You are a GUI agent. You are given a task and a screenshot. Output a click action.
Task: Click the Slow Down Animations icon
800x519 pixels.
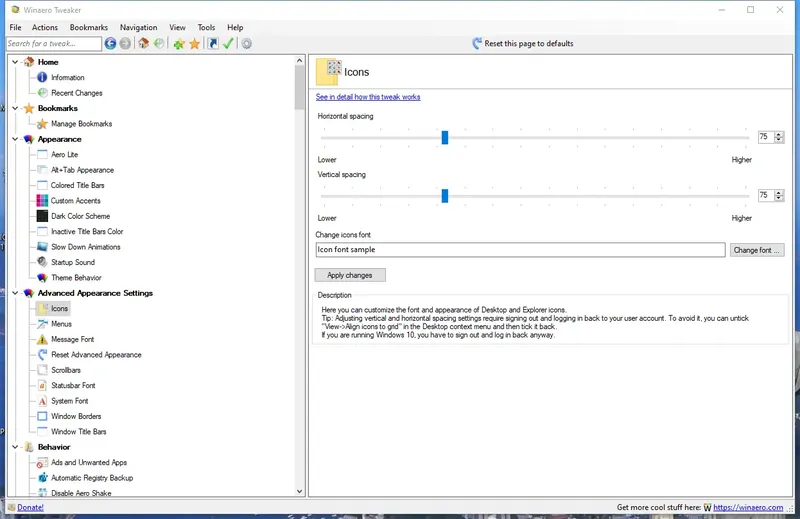coord(42,247)
